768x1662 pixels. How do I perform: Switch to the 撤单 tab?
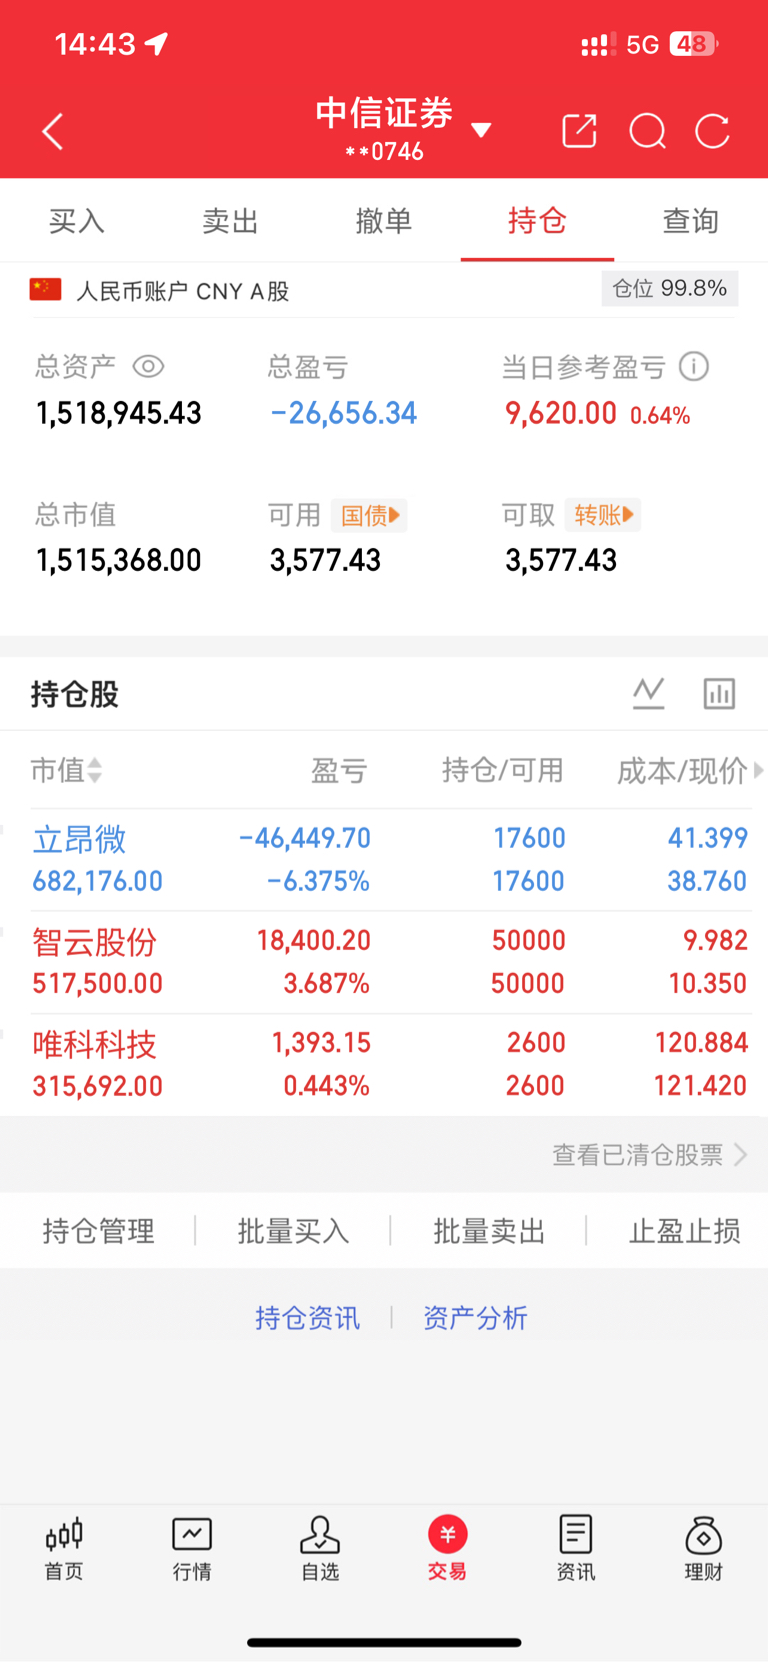coord(384,221)
